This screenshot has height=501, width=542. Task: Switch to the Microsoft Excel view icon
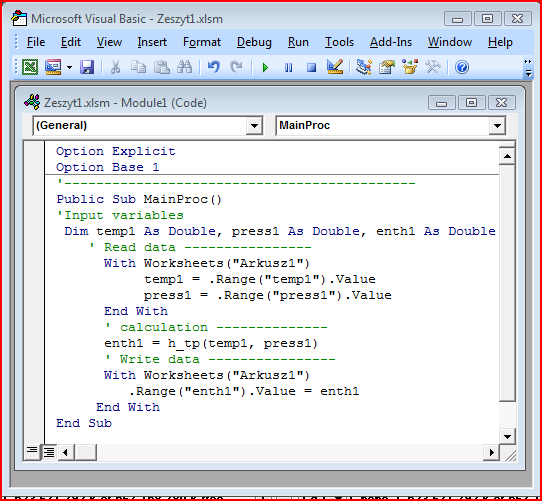click(x=30, y=67)
